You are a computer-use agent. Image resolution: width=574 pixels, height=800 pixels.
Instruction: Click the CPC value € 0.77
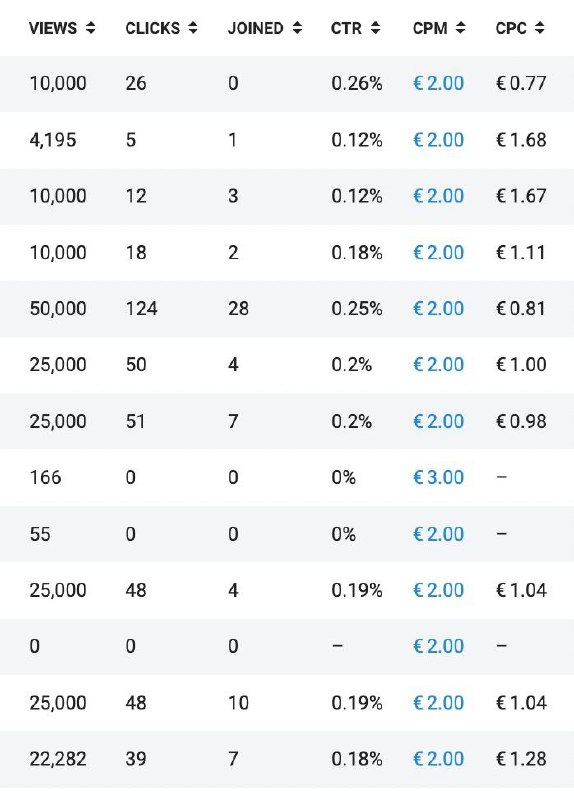[521, 83]
